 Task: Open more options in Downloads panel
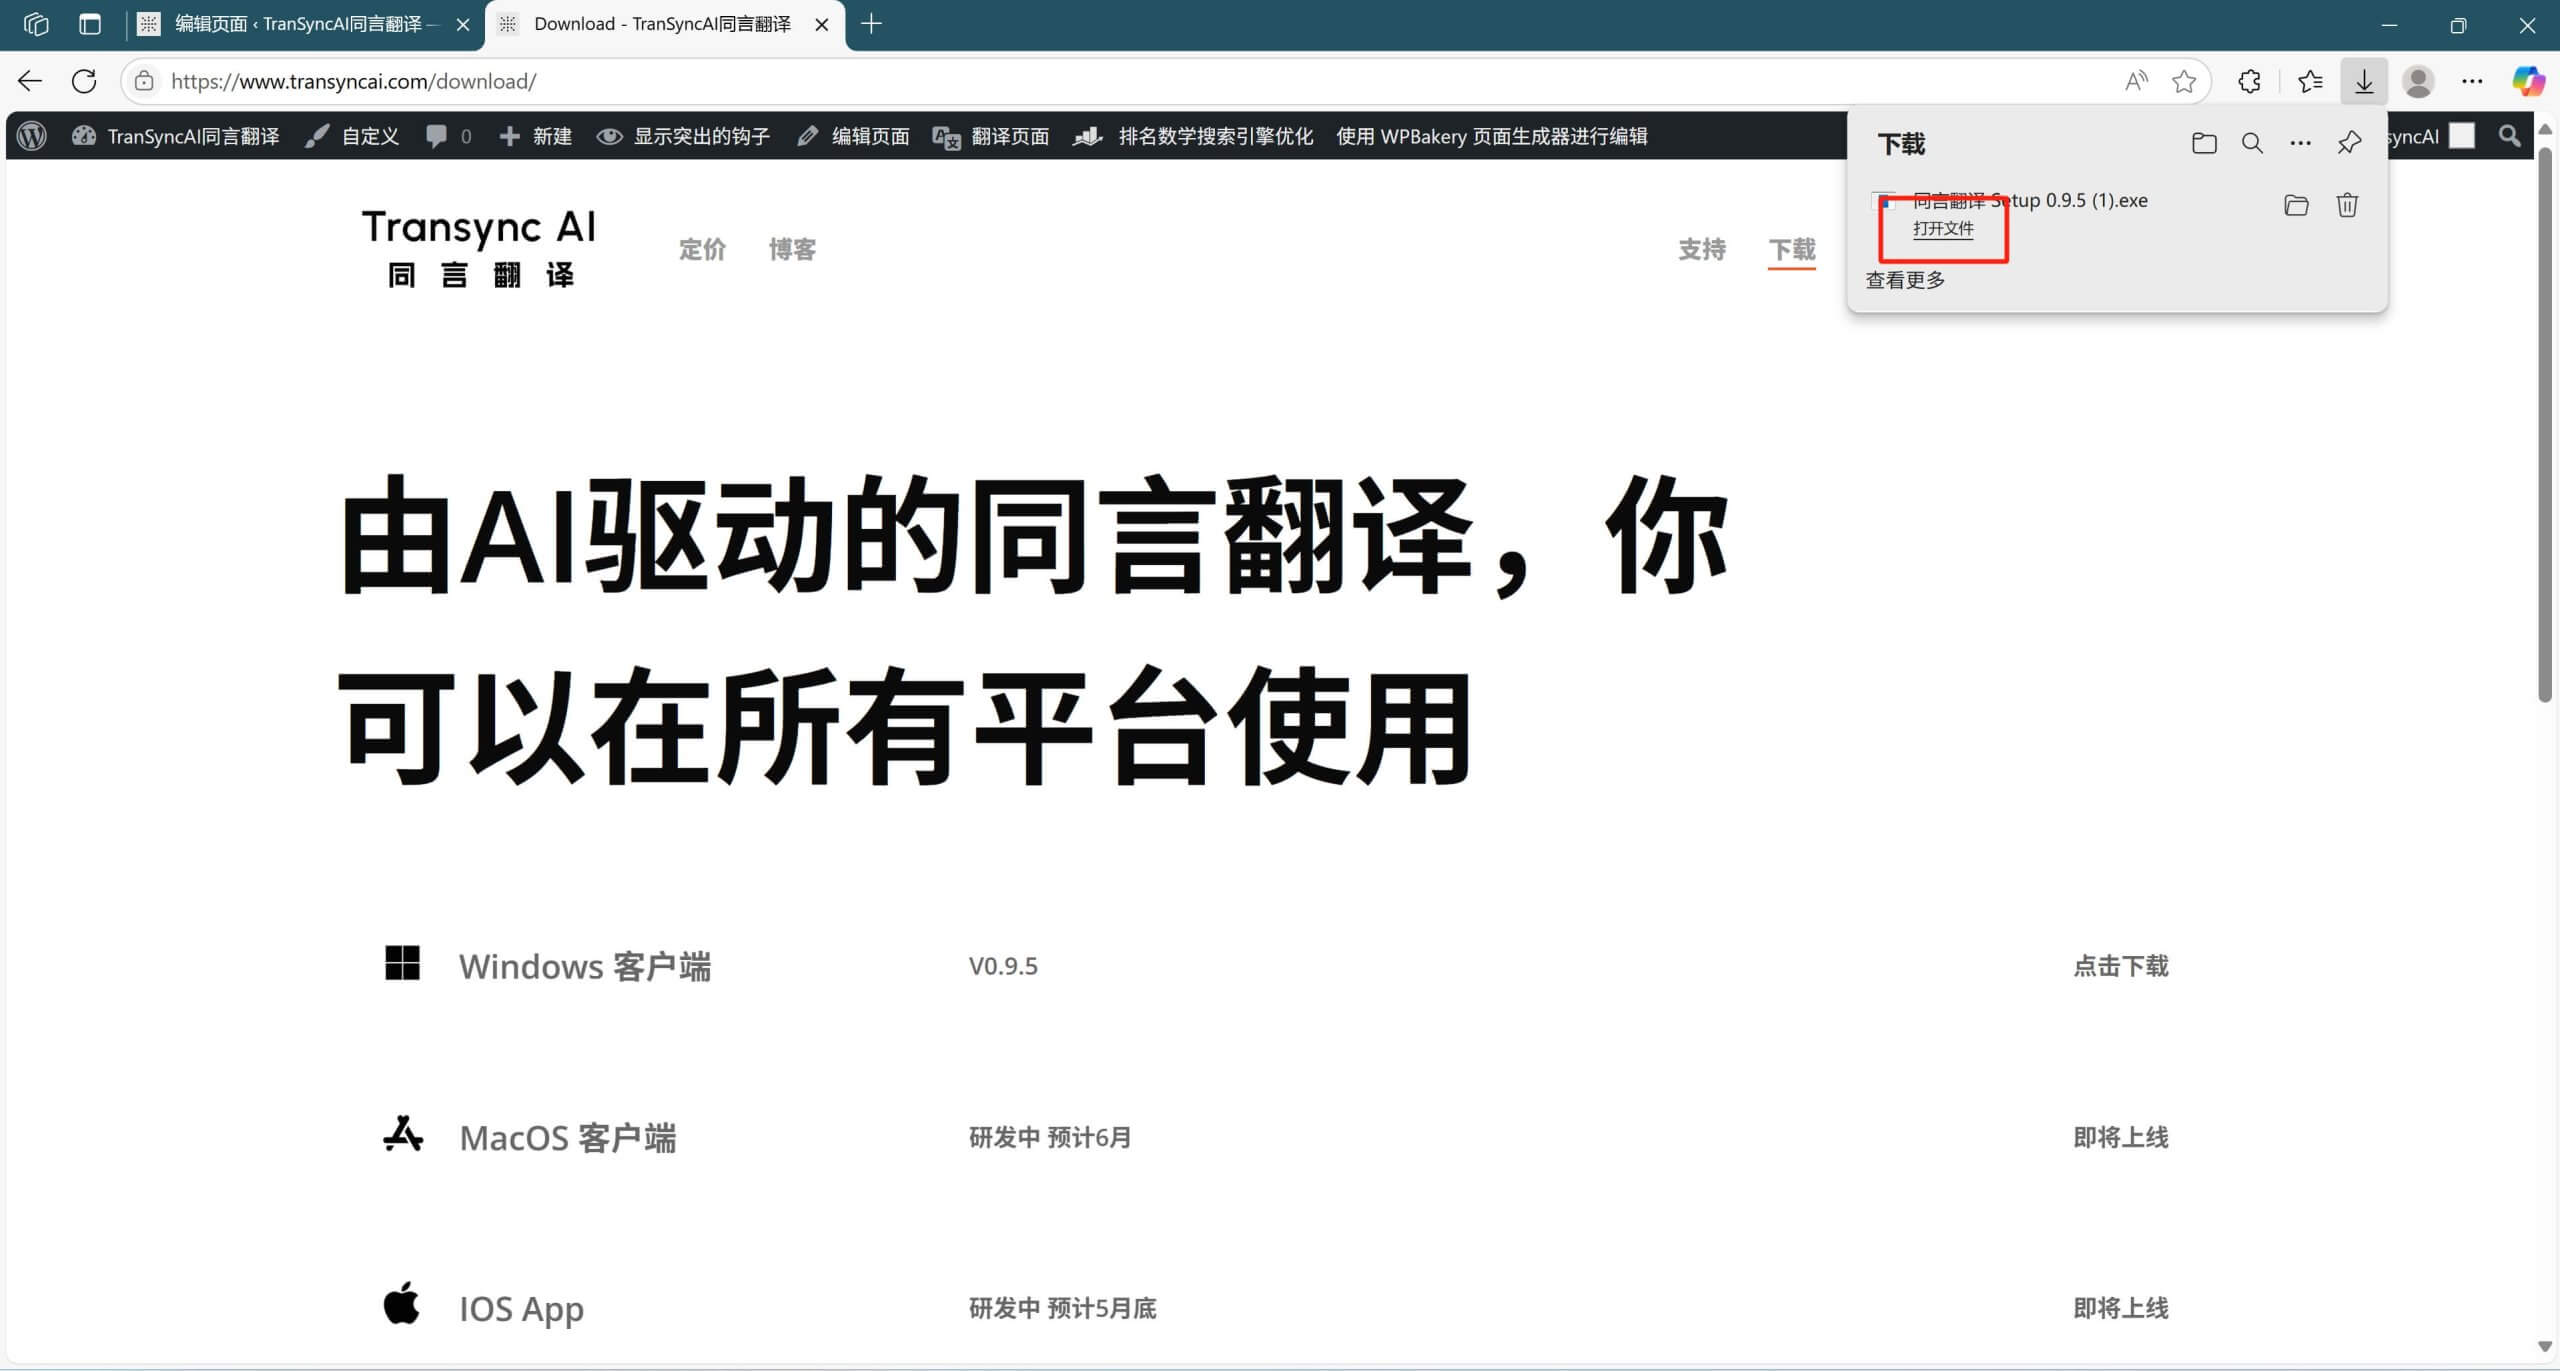pyautogui.click(x=2300, y=143)
